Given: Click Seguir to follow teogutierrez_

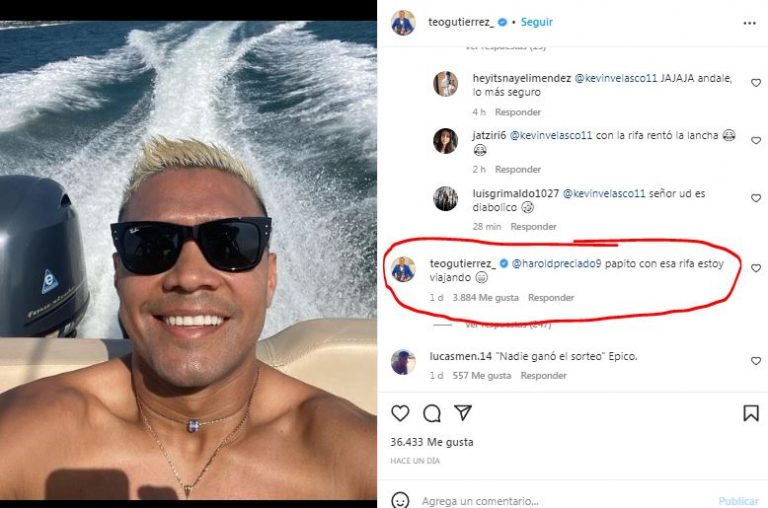Looking at the screenshot, I should [537, 22].
